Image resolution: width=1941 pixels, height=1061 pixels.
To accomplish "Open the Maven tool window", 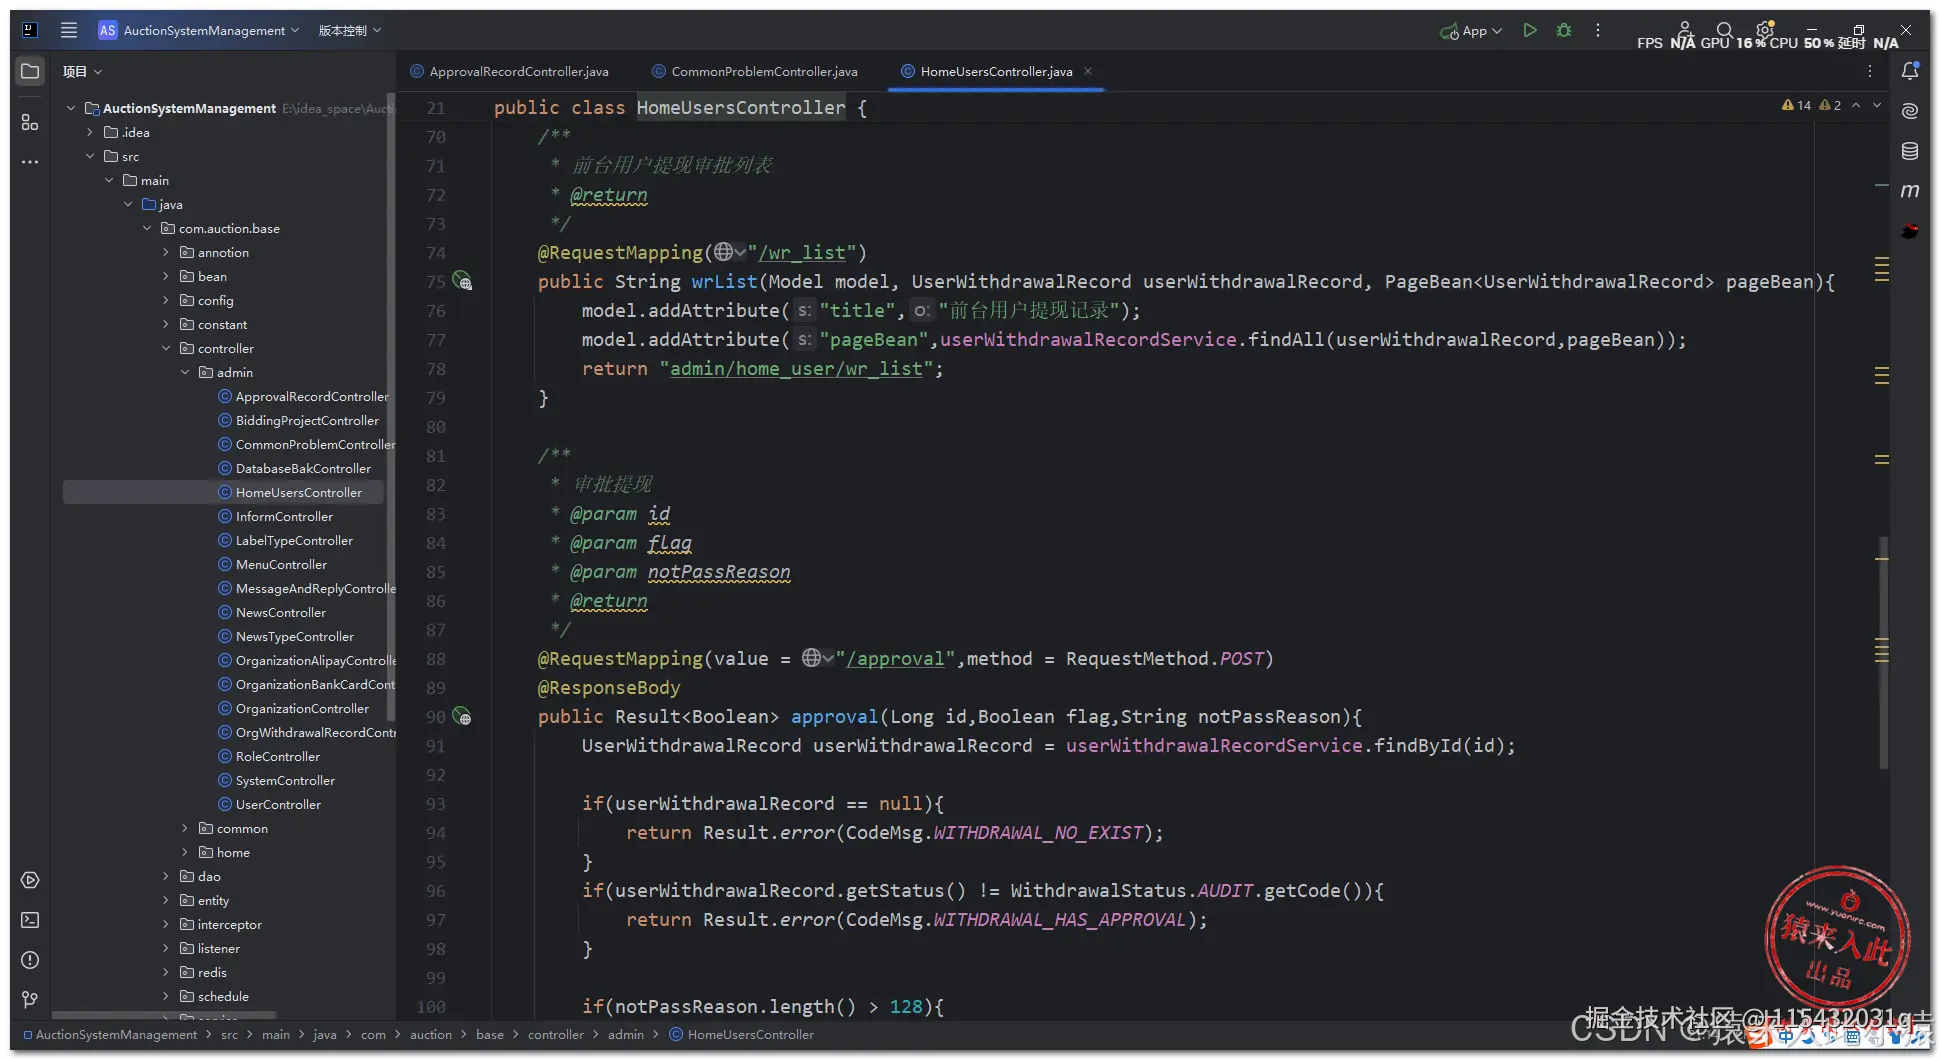I will click(x=1910, y=191).
